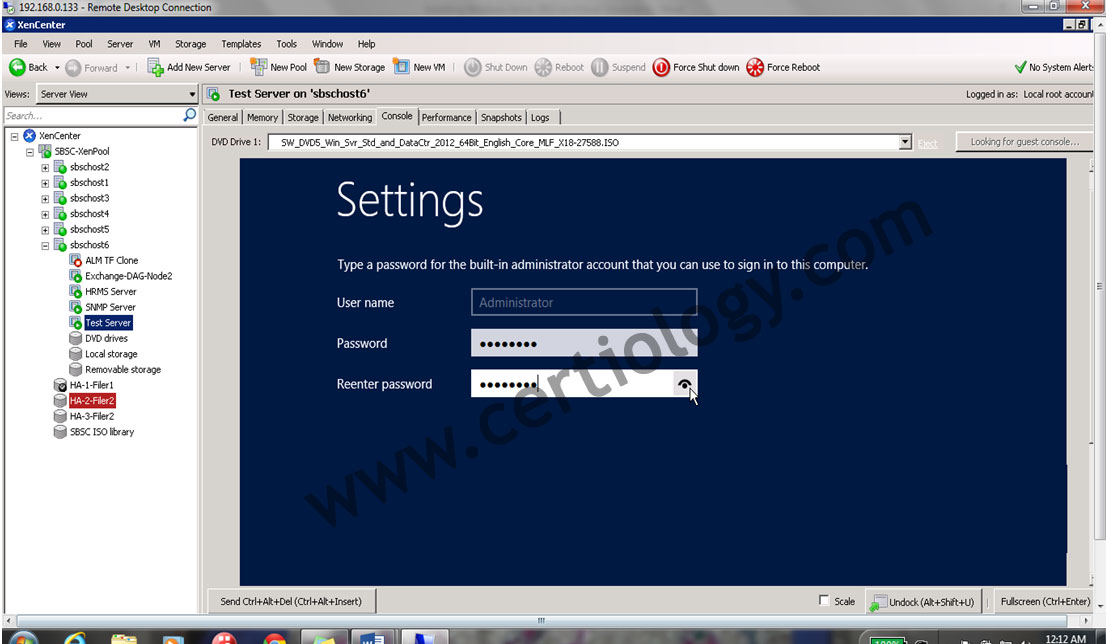Viewport: 1106px width, 644px height.
Task: Click the green Back arrow icon
Action: 17,67
